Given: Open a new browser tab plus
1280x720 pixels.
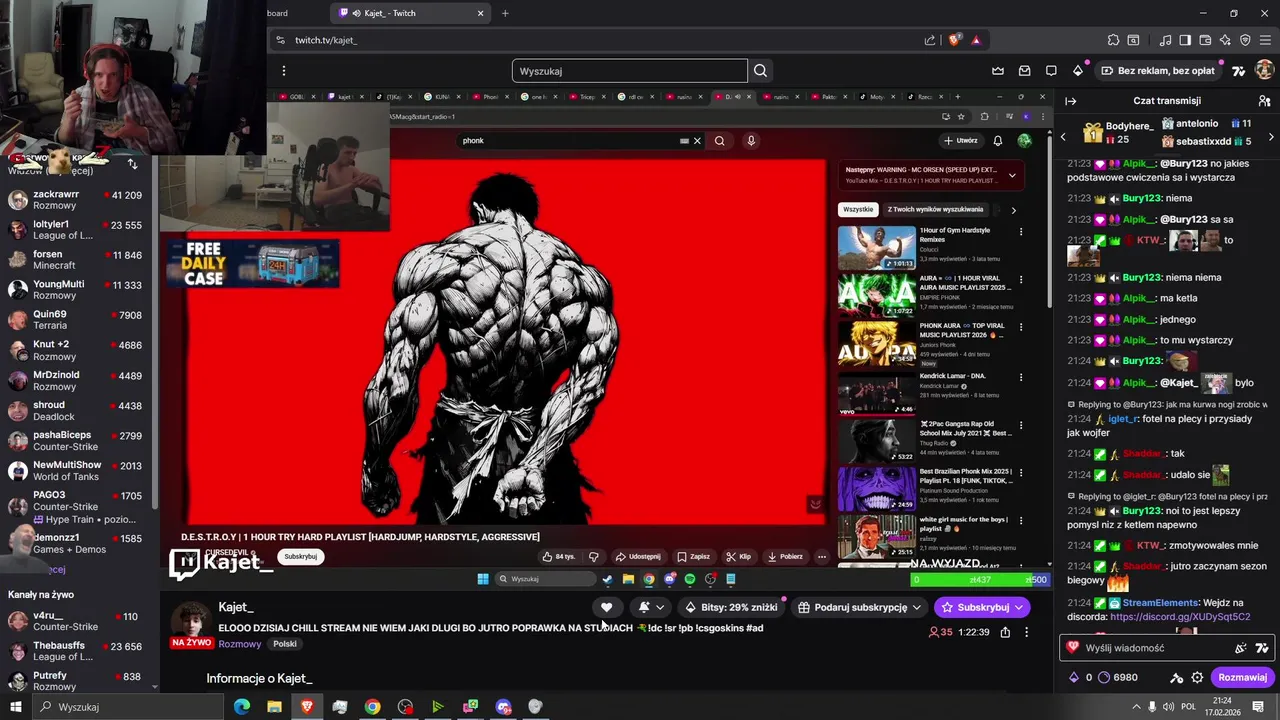Looking at the screenshot, I should point(505,13).
